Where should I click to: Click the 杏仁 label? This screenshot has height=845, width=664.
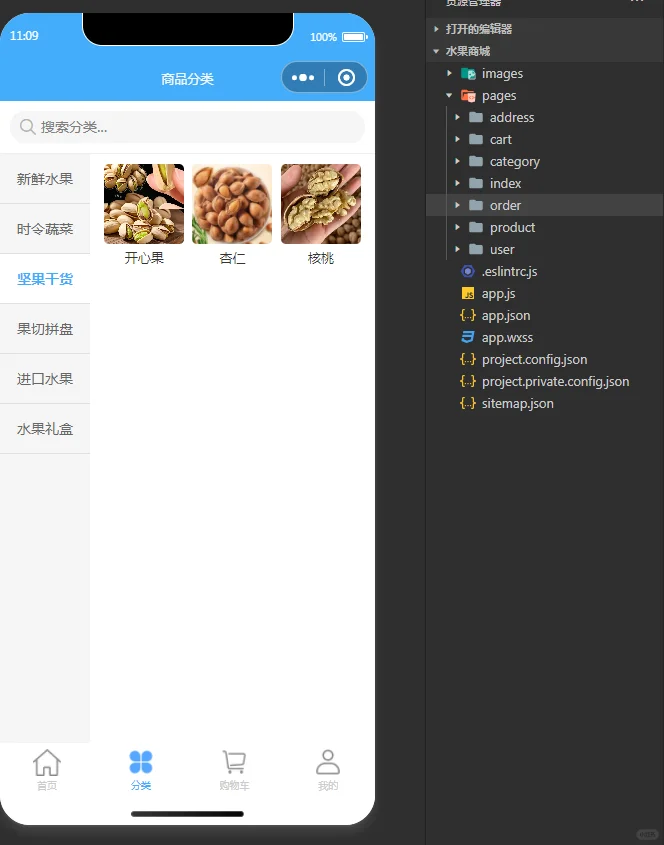click(232, 258)
